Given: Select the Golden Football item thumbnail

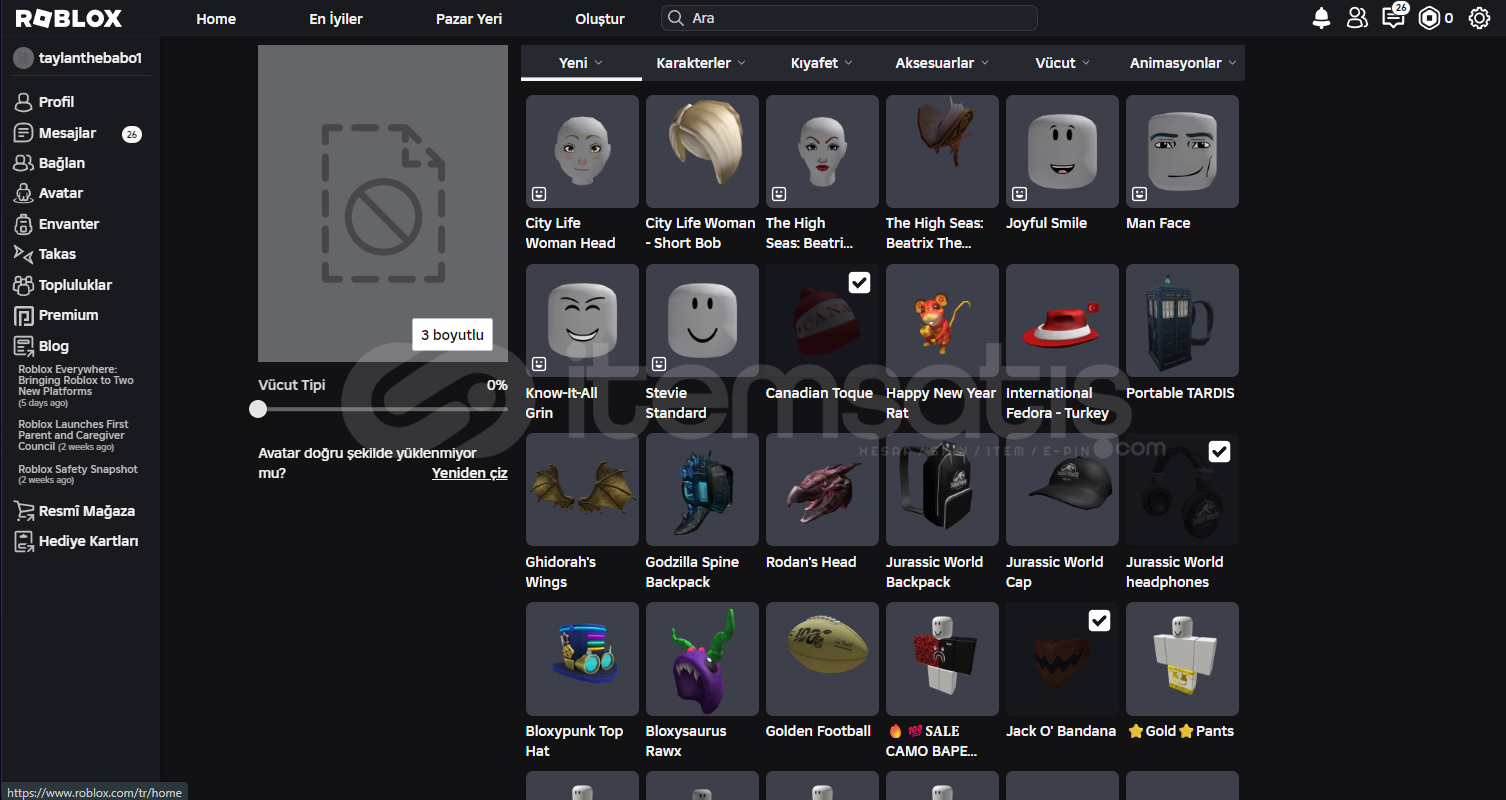Looking at the screenshot, I should click(822, 658).
